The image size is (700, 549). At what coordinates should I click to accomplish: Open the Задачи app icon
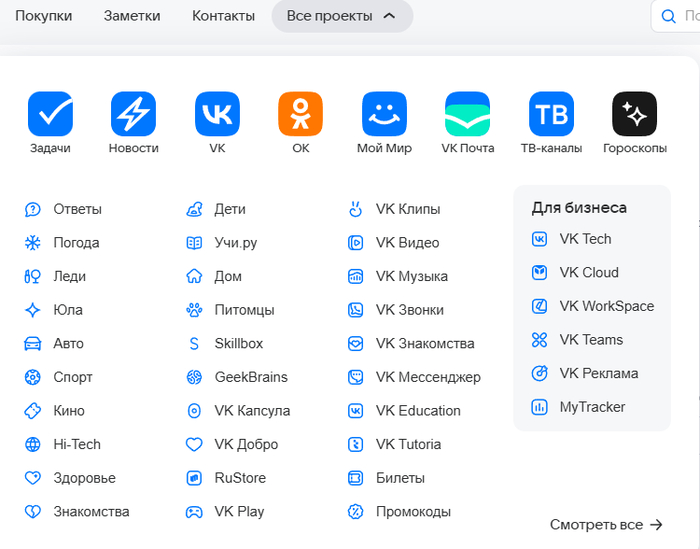pos(50,115)
